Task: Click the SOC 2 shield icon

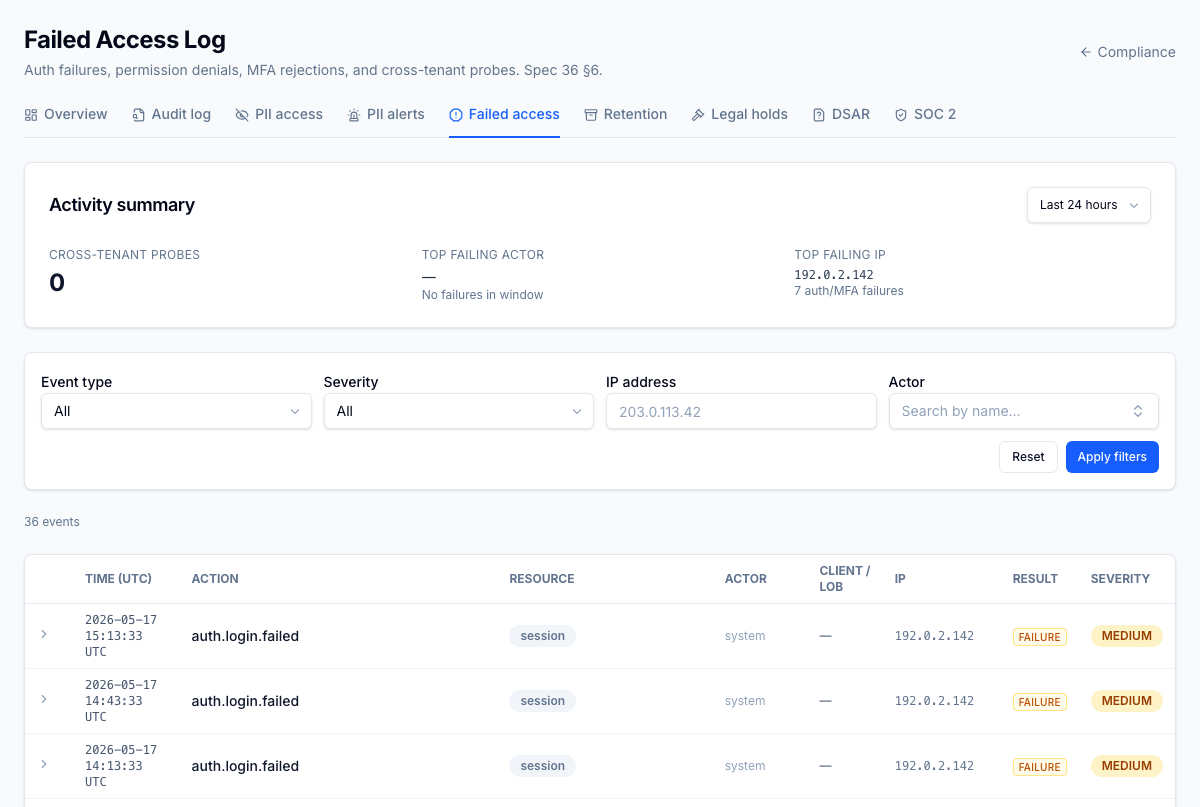Action: [901, 115]
